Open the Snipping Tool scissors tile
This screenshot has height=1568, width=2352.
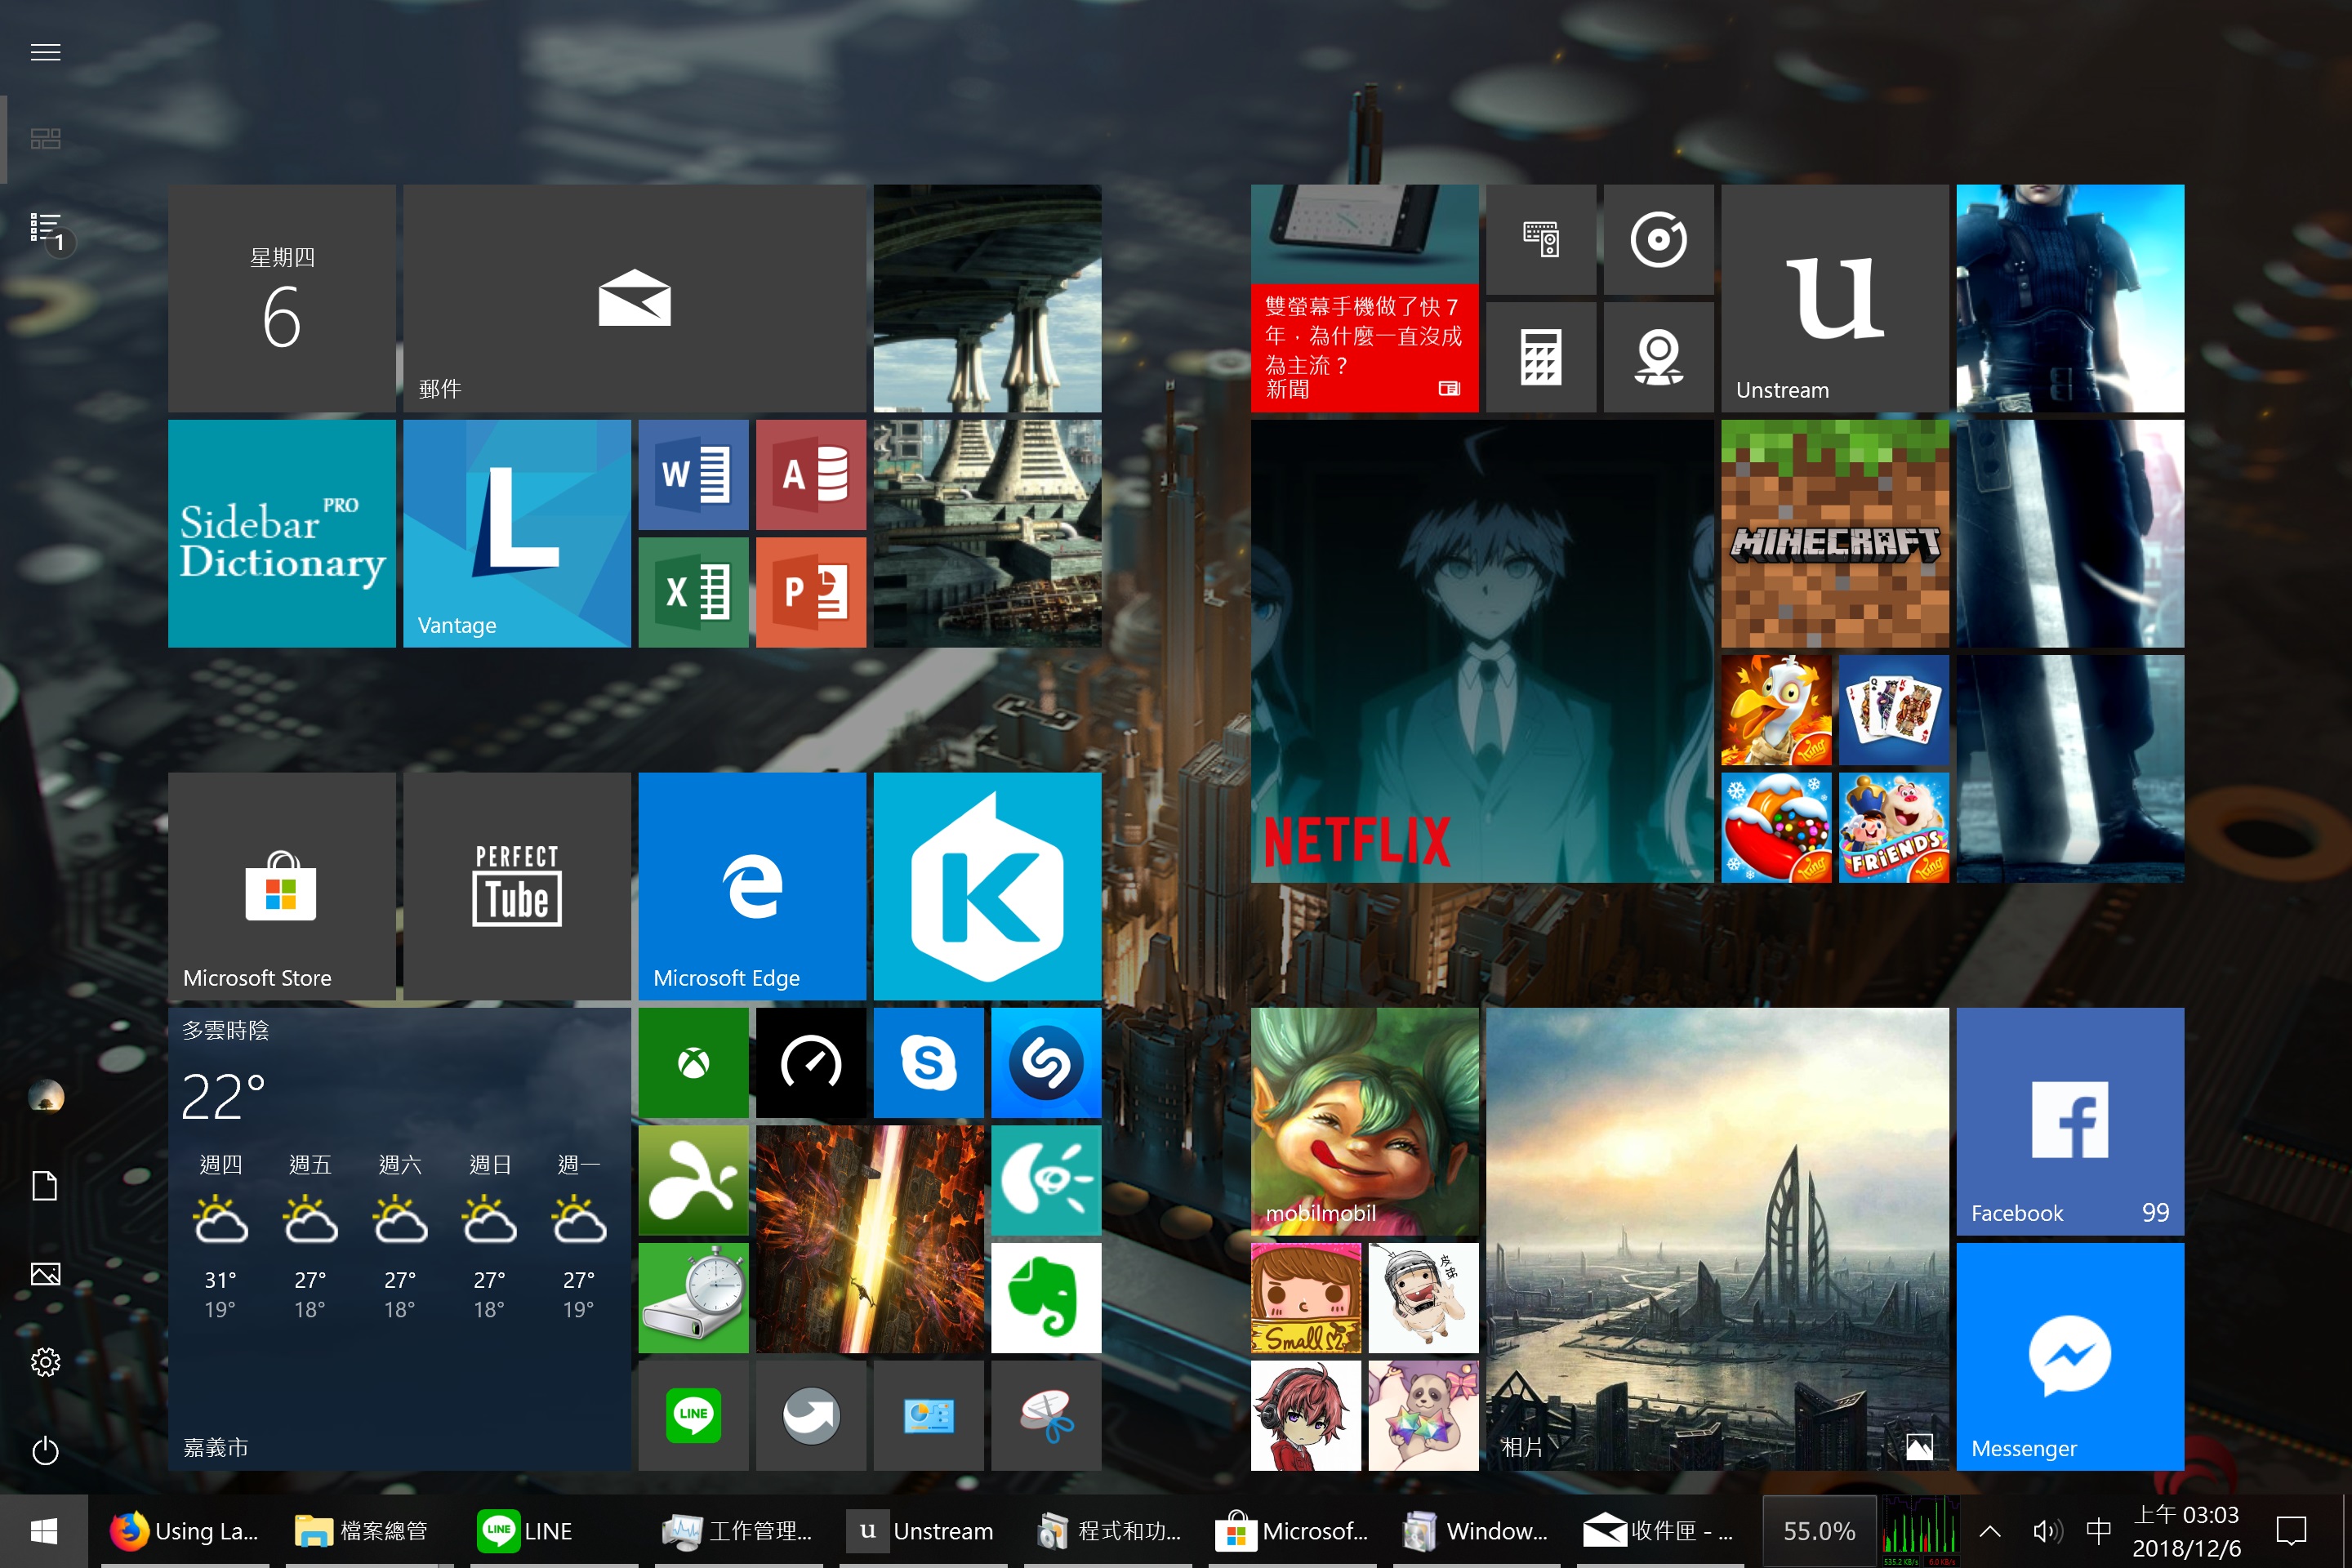tap(1046, 1416)
